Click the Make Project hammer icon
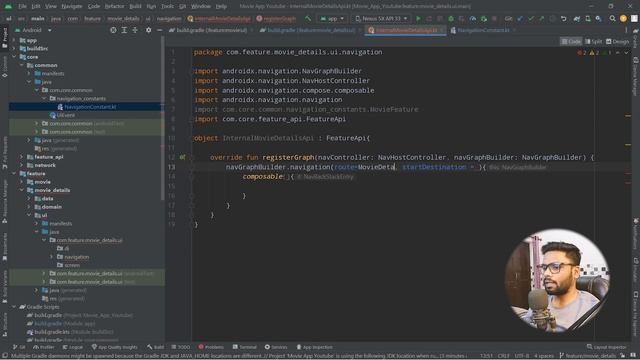Screen dimensions: 640x360 308,18
